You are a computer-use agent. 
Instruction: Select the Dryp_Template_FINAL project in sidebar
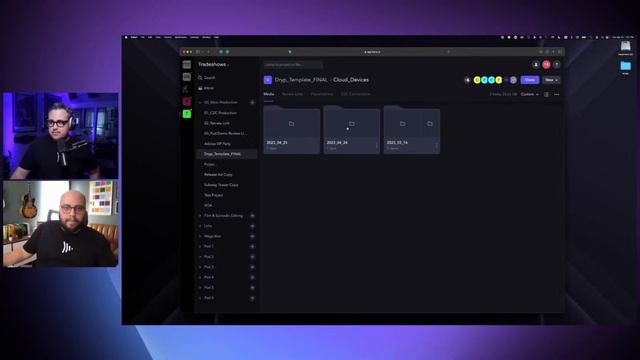(x=227, y=154)
